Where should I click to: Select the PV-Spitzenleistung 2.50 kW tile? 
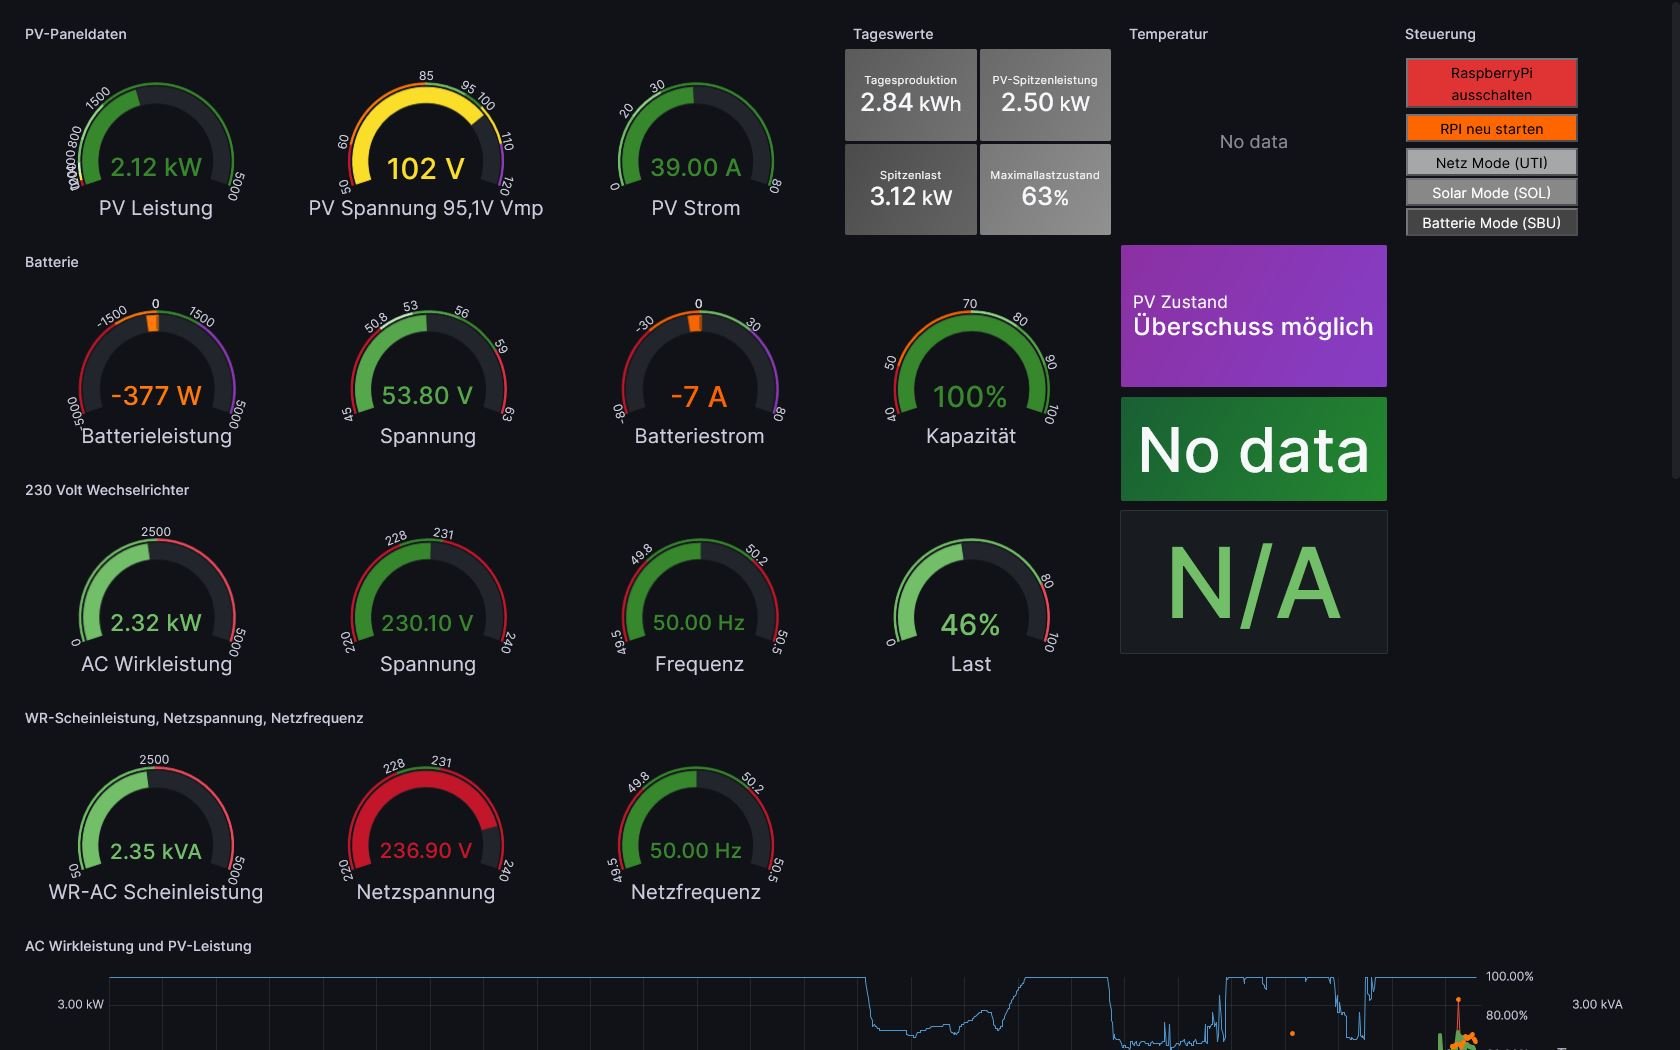(x=1045, y=95)
